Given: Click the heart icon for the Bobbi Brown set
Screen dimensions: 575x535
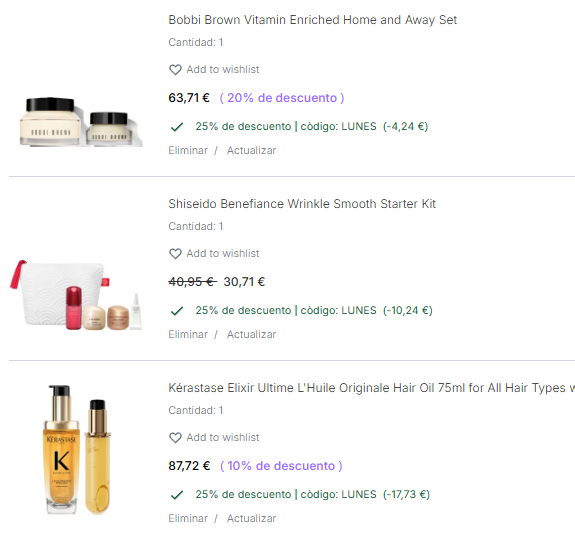Looking at the screenshot, I should pos(175,70).
